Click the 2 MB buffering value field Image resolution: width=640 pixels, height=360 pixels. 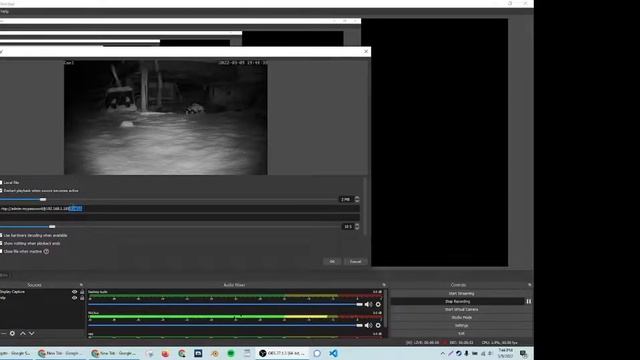347,199
